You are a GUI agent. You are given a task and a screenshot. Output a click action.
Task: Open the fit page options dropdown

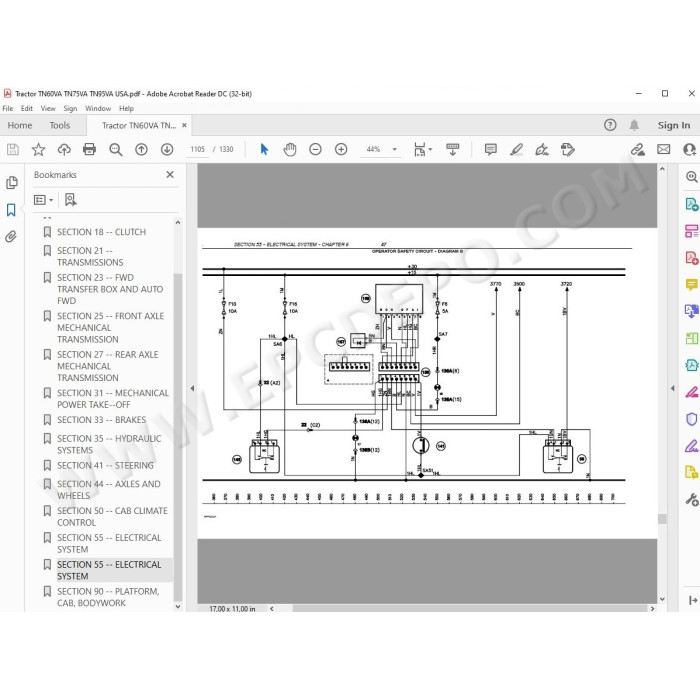pos(423,149)
